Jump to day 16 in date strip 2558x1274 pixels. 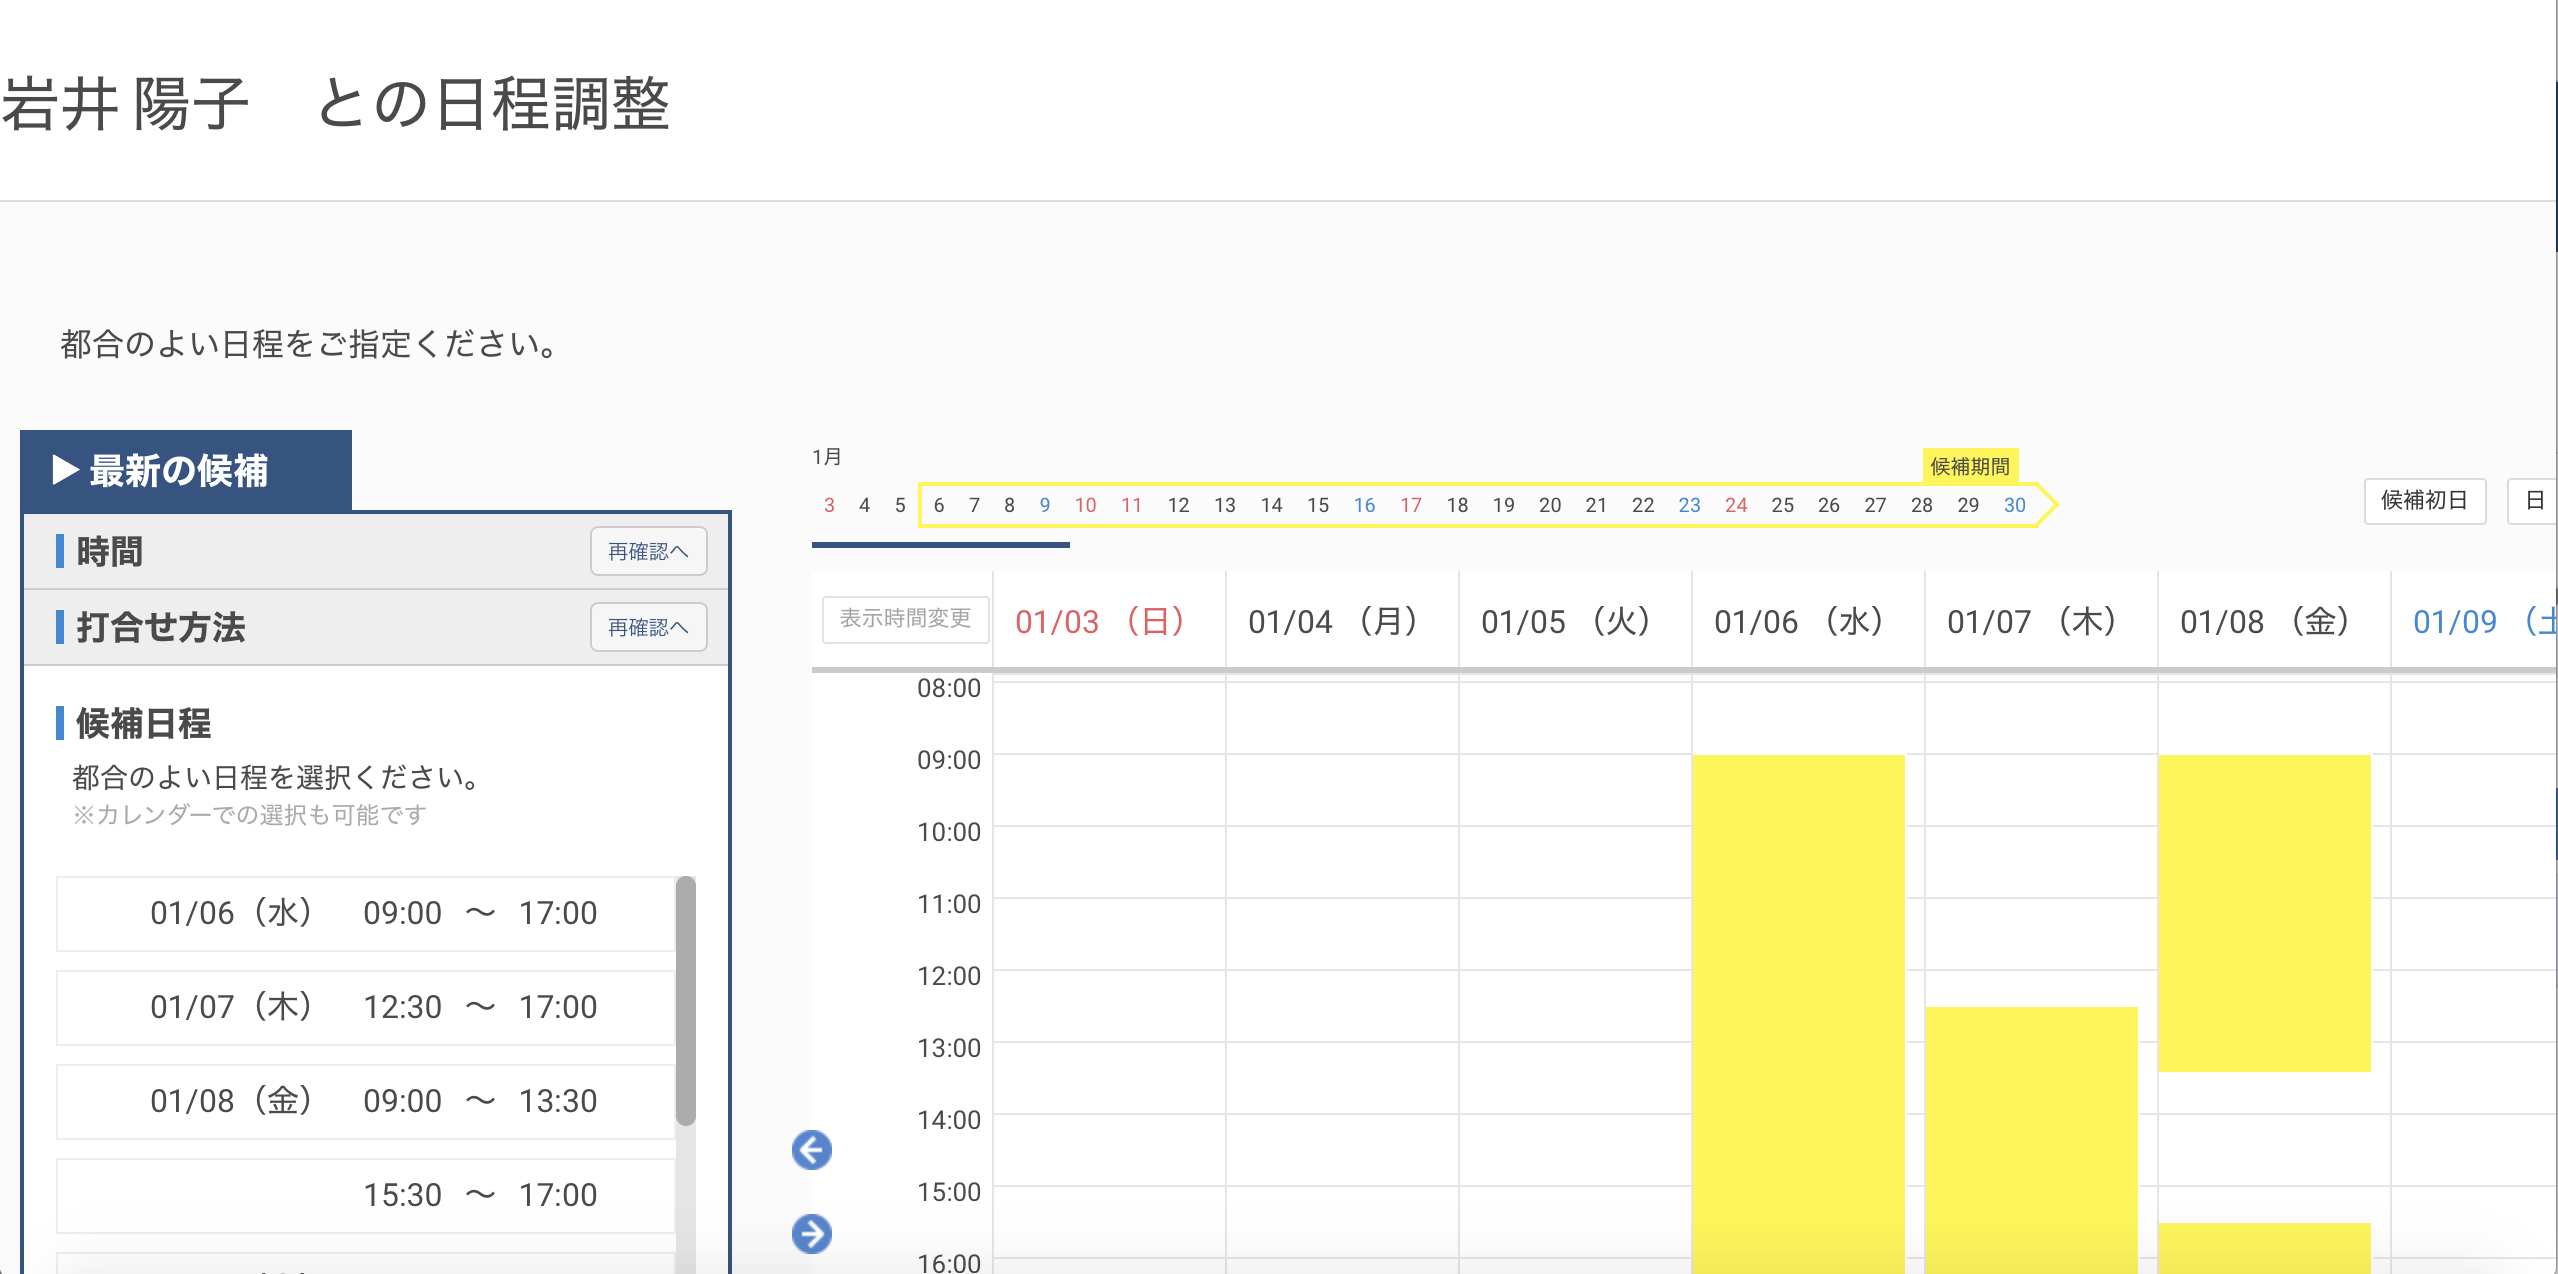point(1364,505)
